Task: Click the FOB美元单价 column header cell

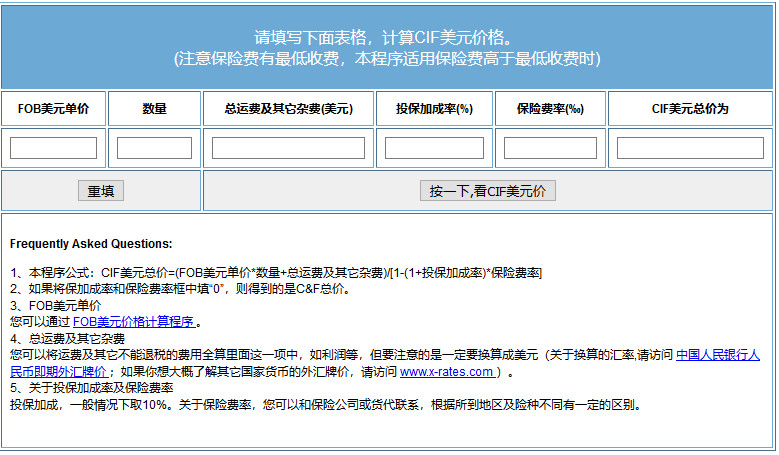Action: click(x=54, y=109)
